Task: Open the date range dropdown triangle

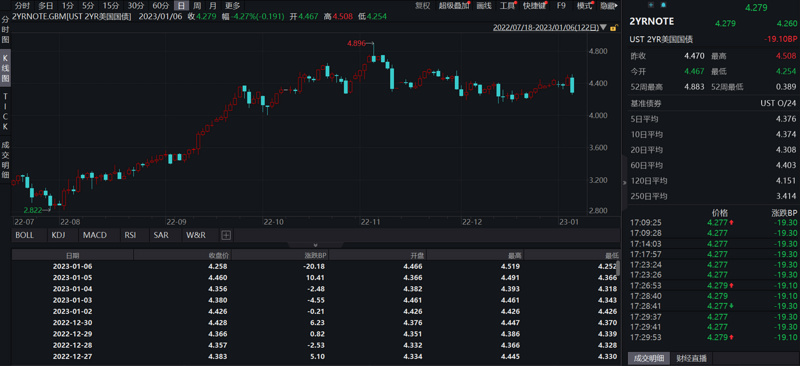Action: 604,28
